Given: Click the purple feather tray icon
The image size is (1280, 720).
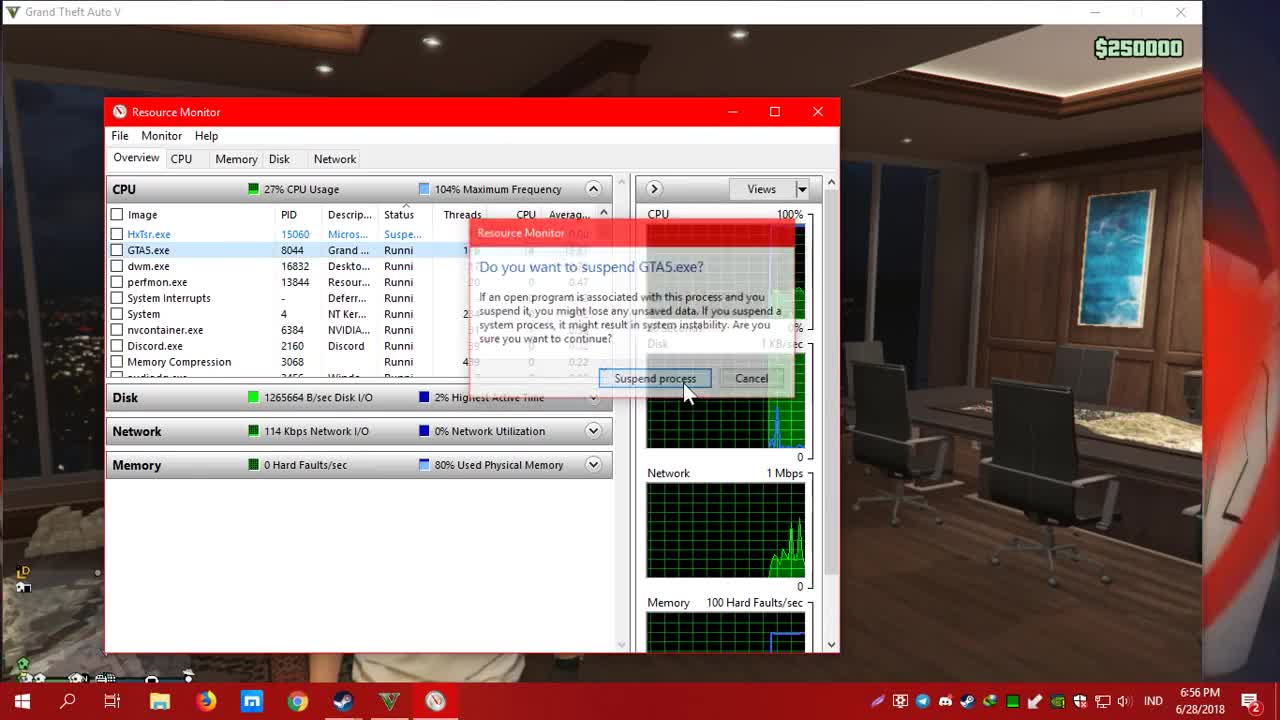Looking at the screenshot, I should point(878,701).
